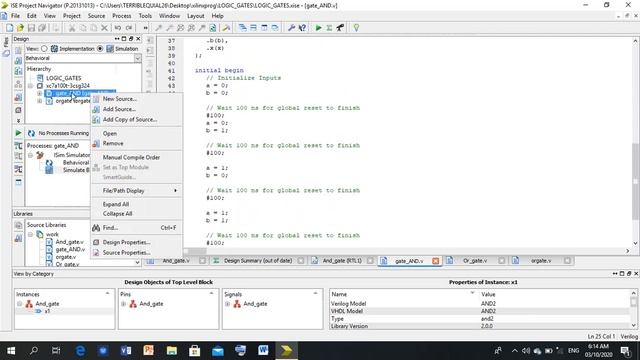Choose Manual Compile Order menu entry
Viewport: 640px width, 360px height.
coord(136,157)
